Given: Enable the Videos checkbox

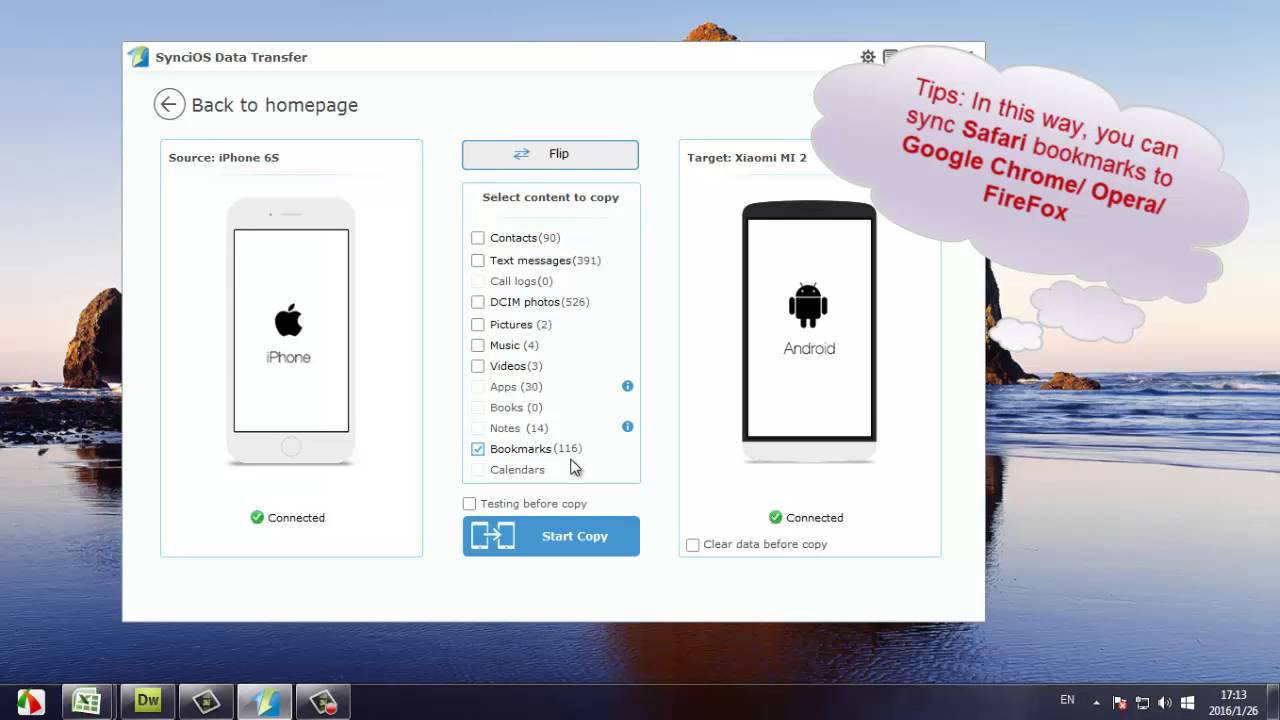Looking at the screenshot, I should pyautogui.click(x=478, y=366).
